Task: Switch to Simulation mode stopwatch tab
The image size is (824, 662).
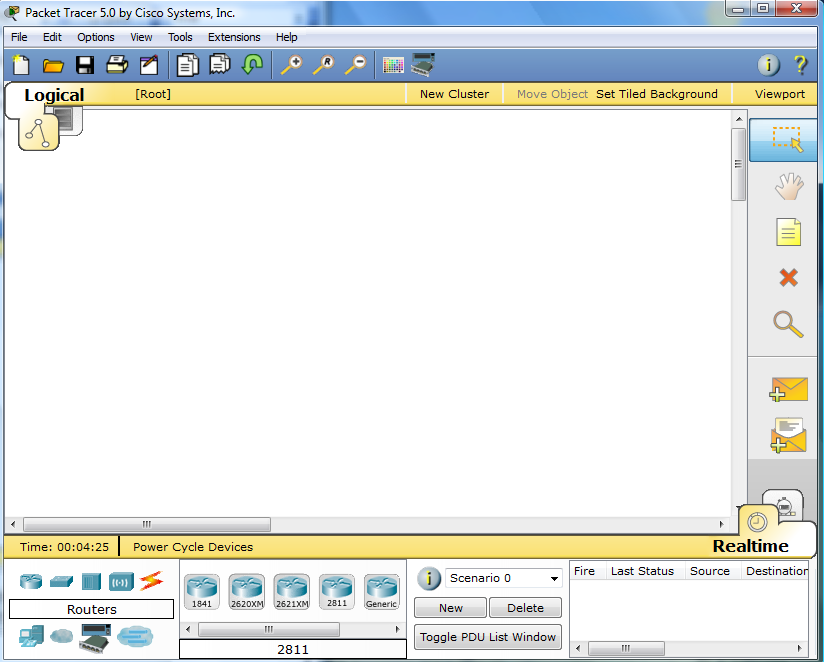Action: click(784, 505)
